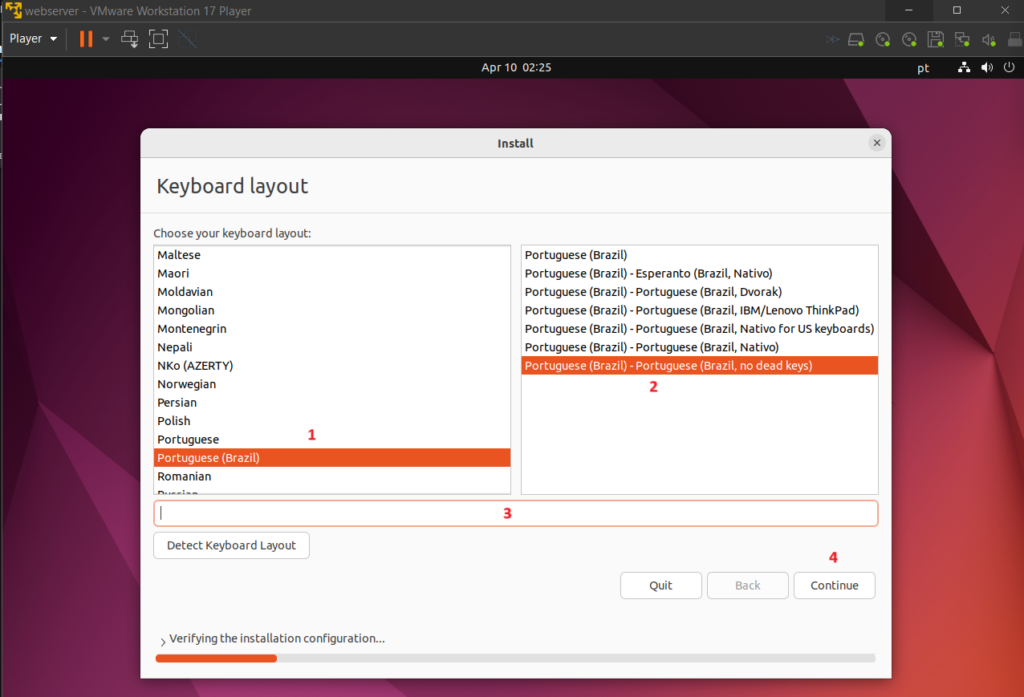Viewport: 1024px width, 697px height.
Task: Open the Apr 10 02:25 clock
Action: point(516,67)
